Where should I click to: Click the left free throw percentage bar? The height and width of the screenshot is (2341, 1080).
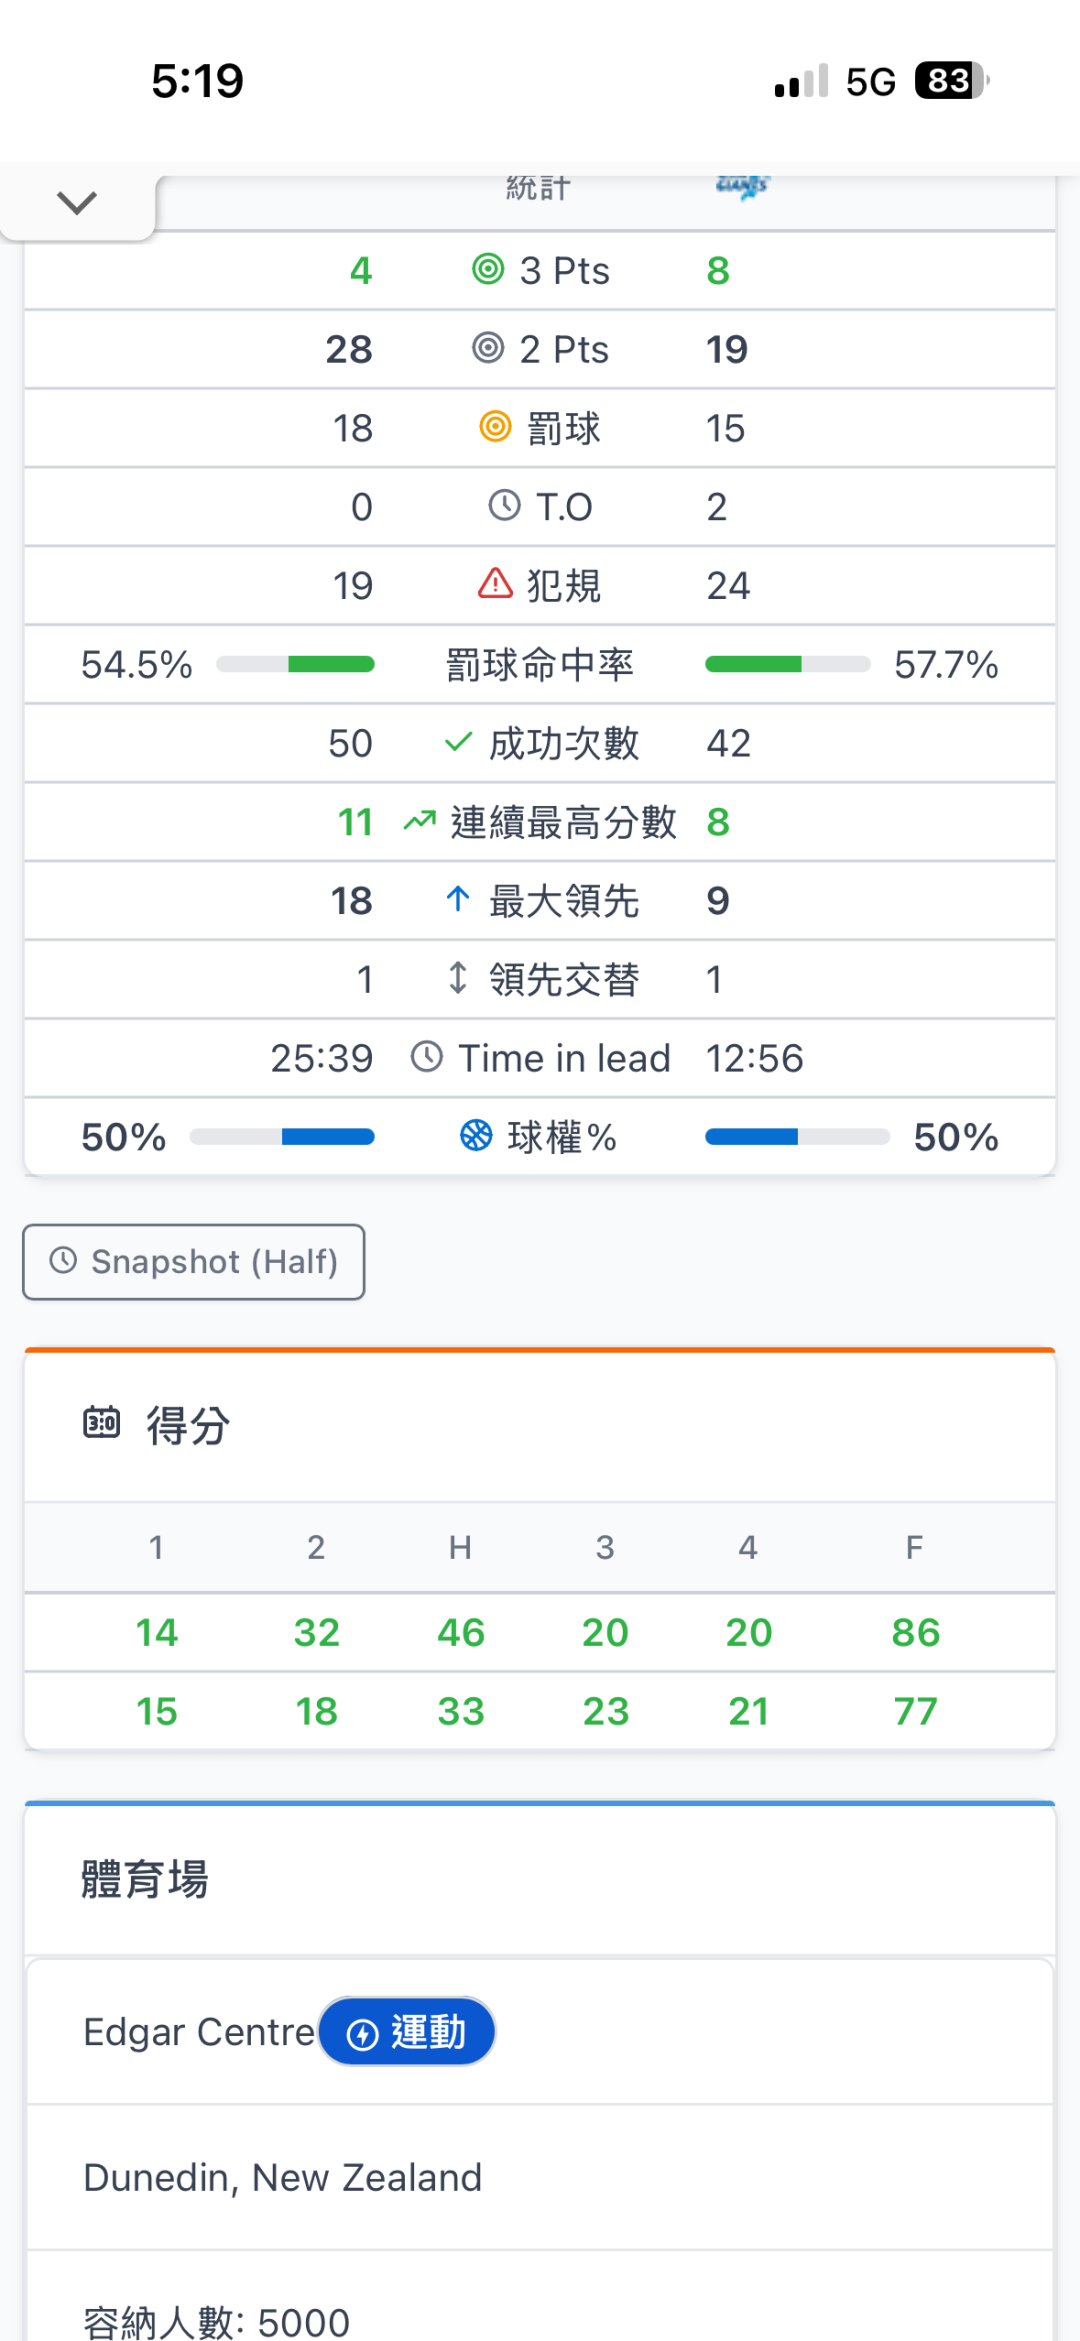tap(295, 664)
